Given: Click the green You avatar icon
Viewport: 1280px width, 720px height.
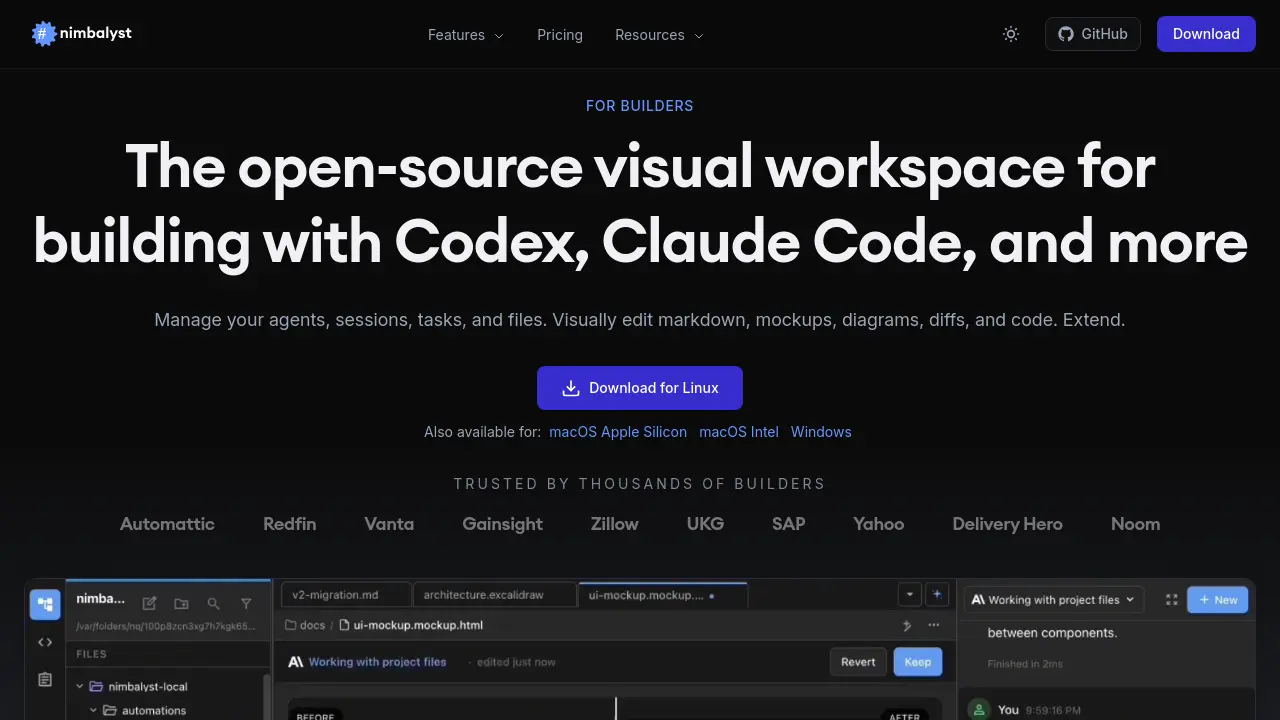Looking at the screenshot, I should coord(980,709).
